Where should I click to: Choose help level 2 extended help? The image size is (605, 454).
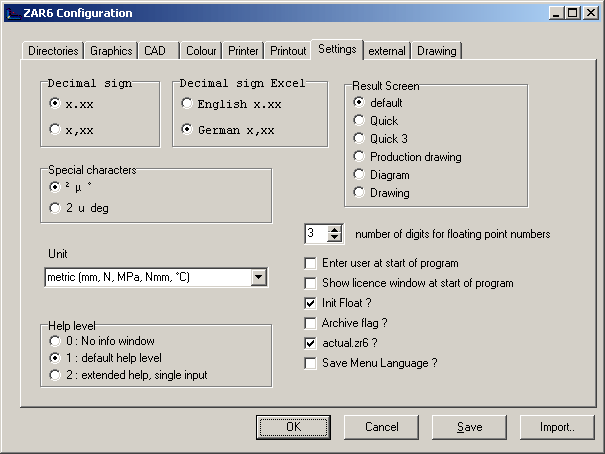[55, 374]
